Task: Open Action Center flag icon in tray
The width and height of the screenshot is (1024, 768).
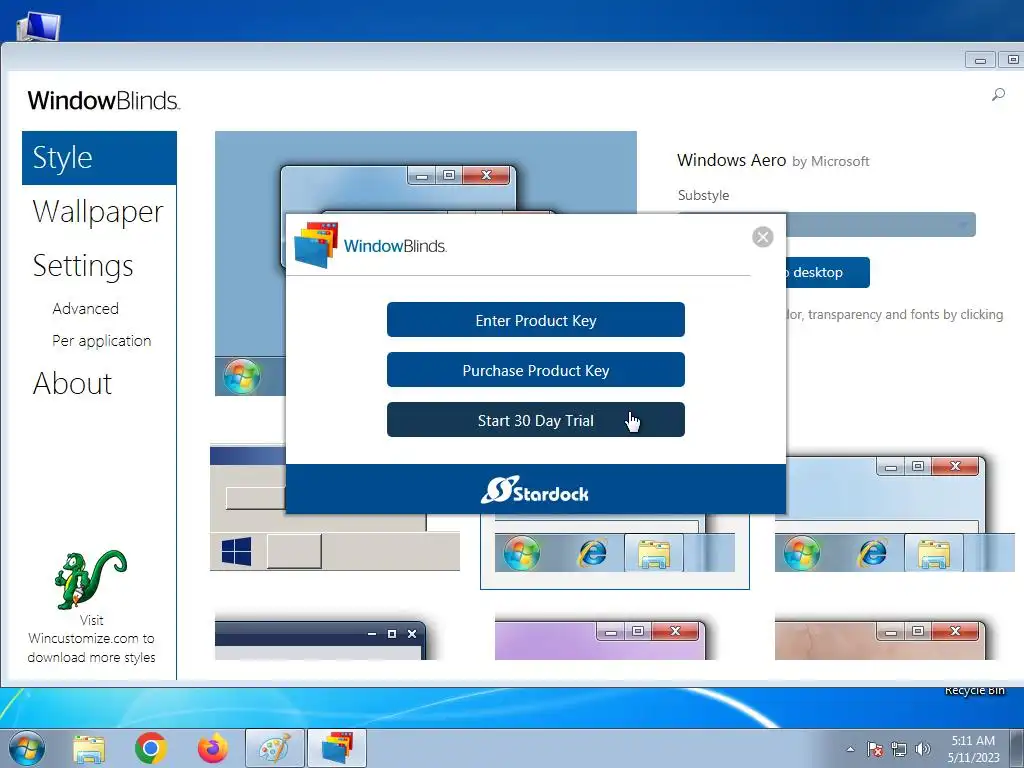Action: pos(875,749)
